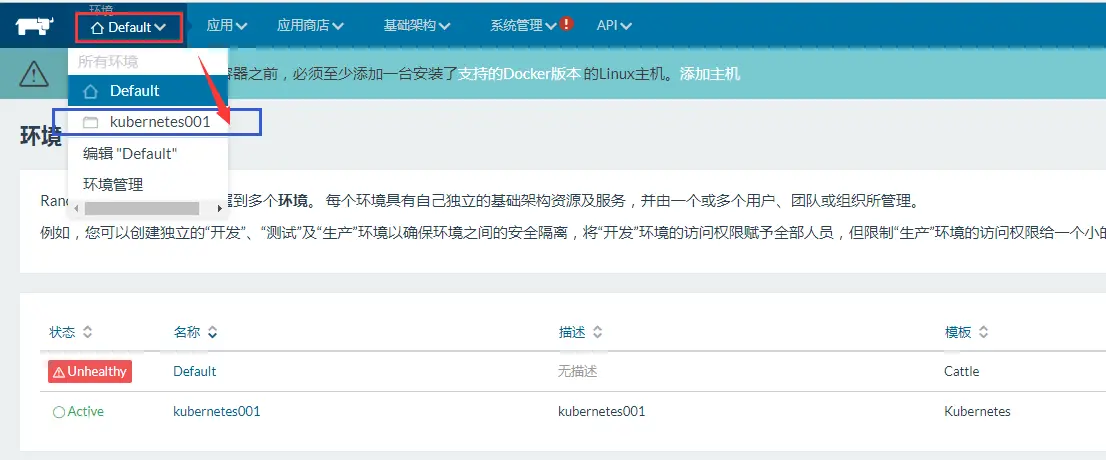Image resolution: width=1106 pixels, height=460 pixels.
Task: Open the Default environment dropdown
Action: point(129,27)
